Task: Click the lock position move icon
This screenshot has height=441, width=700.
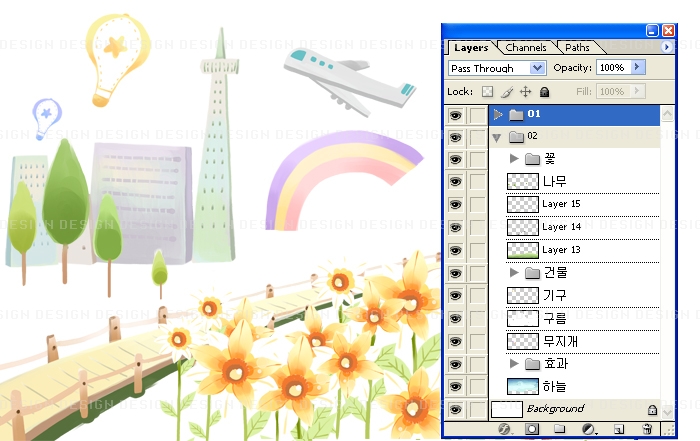Action: coord(525,91)
